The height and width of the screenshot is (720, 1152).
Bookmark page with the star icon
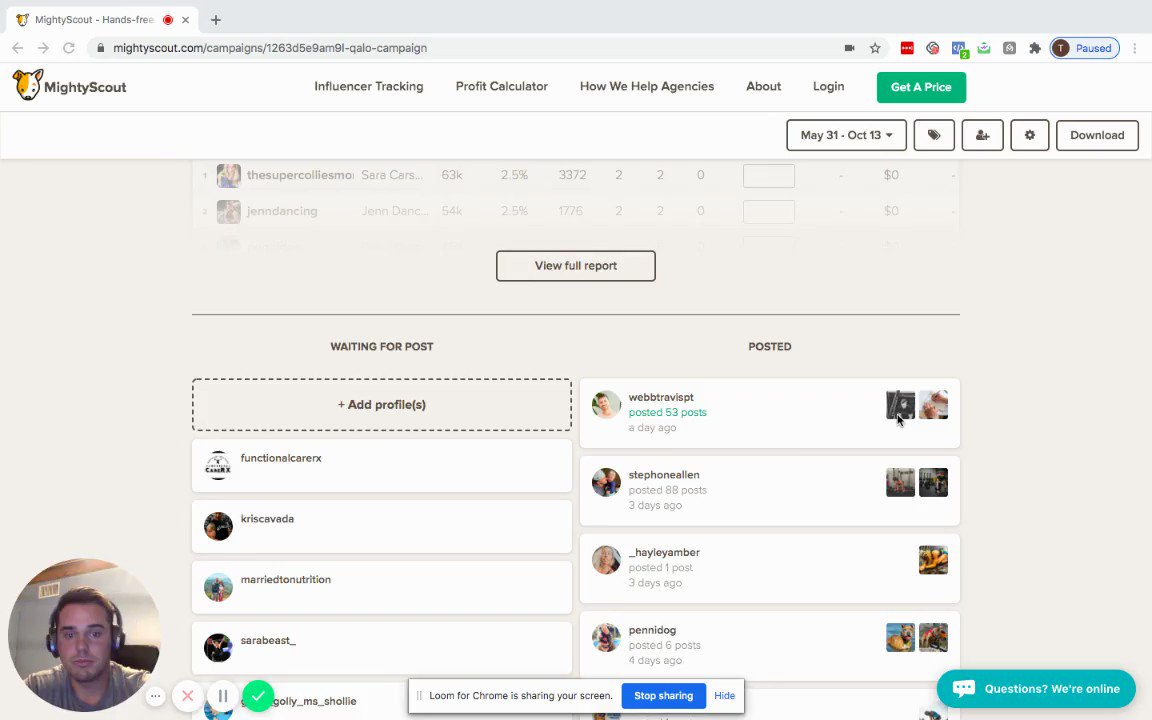coord(874,48)
